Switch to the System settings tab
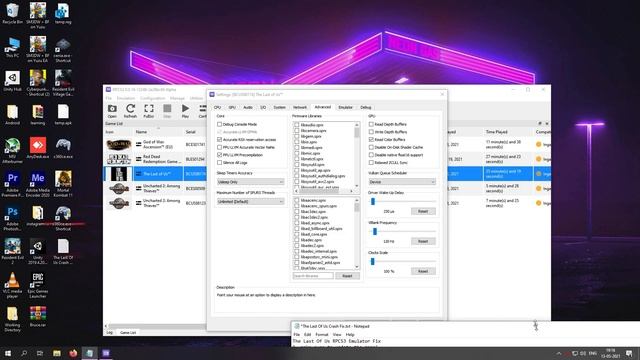This screenshot has height=360, width=640. coord(280,107)
